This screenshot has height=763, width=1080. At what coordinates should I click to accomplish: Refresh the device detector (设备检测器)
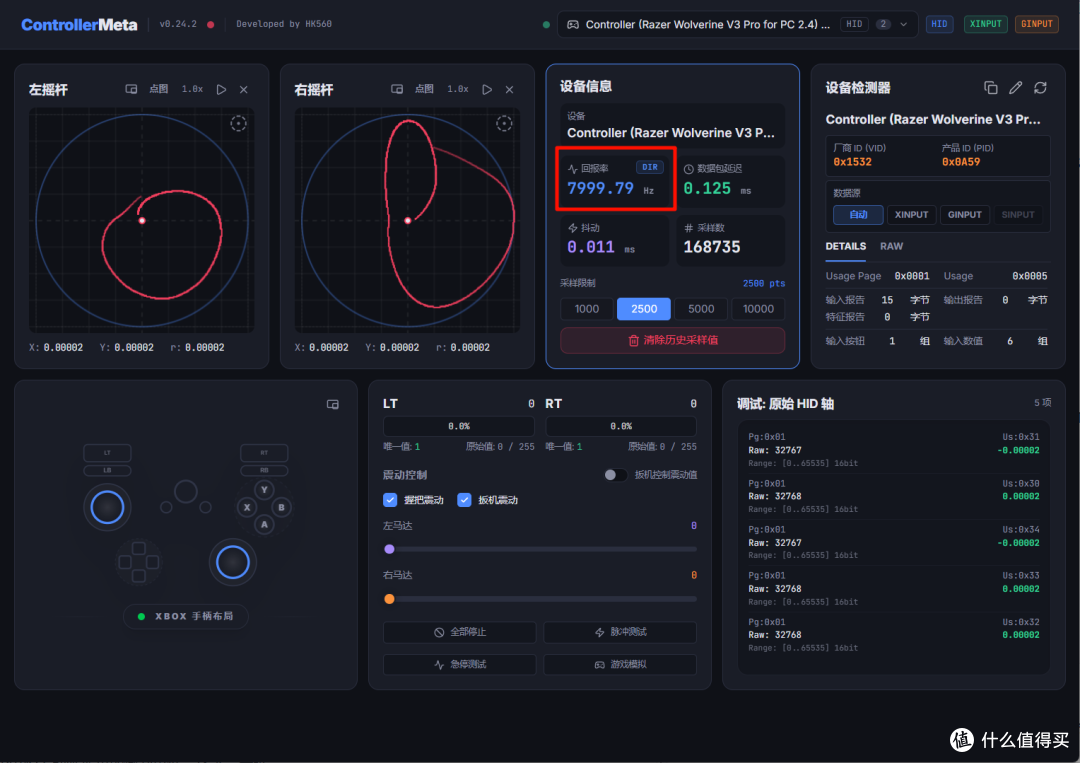tap(1040, 87)
